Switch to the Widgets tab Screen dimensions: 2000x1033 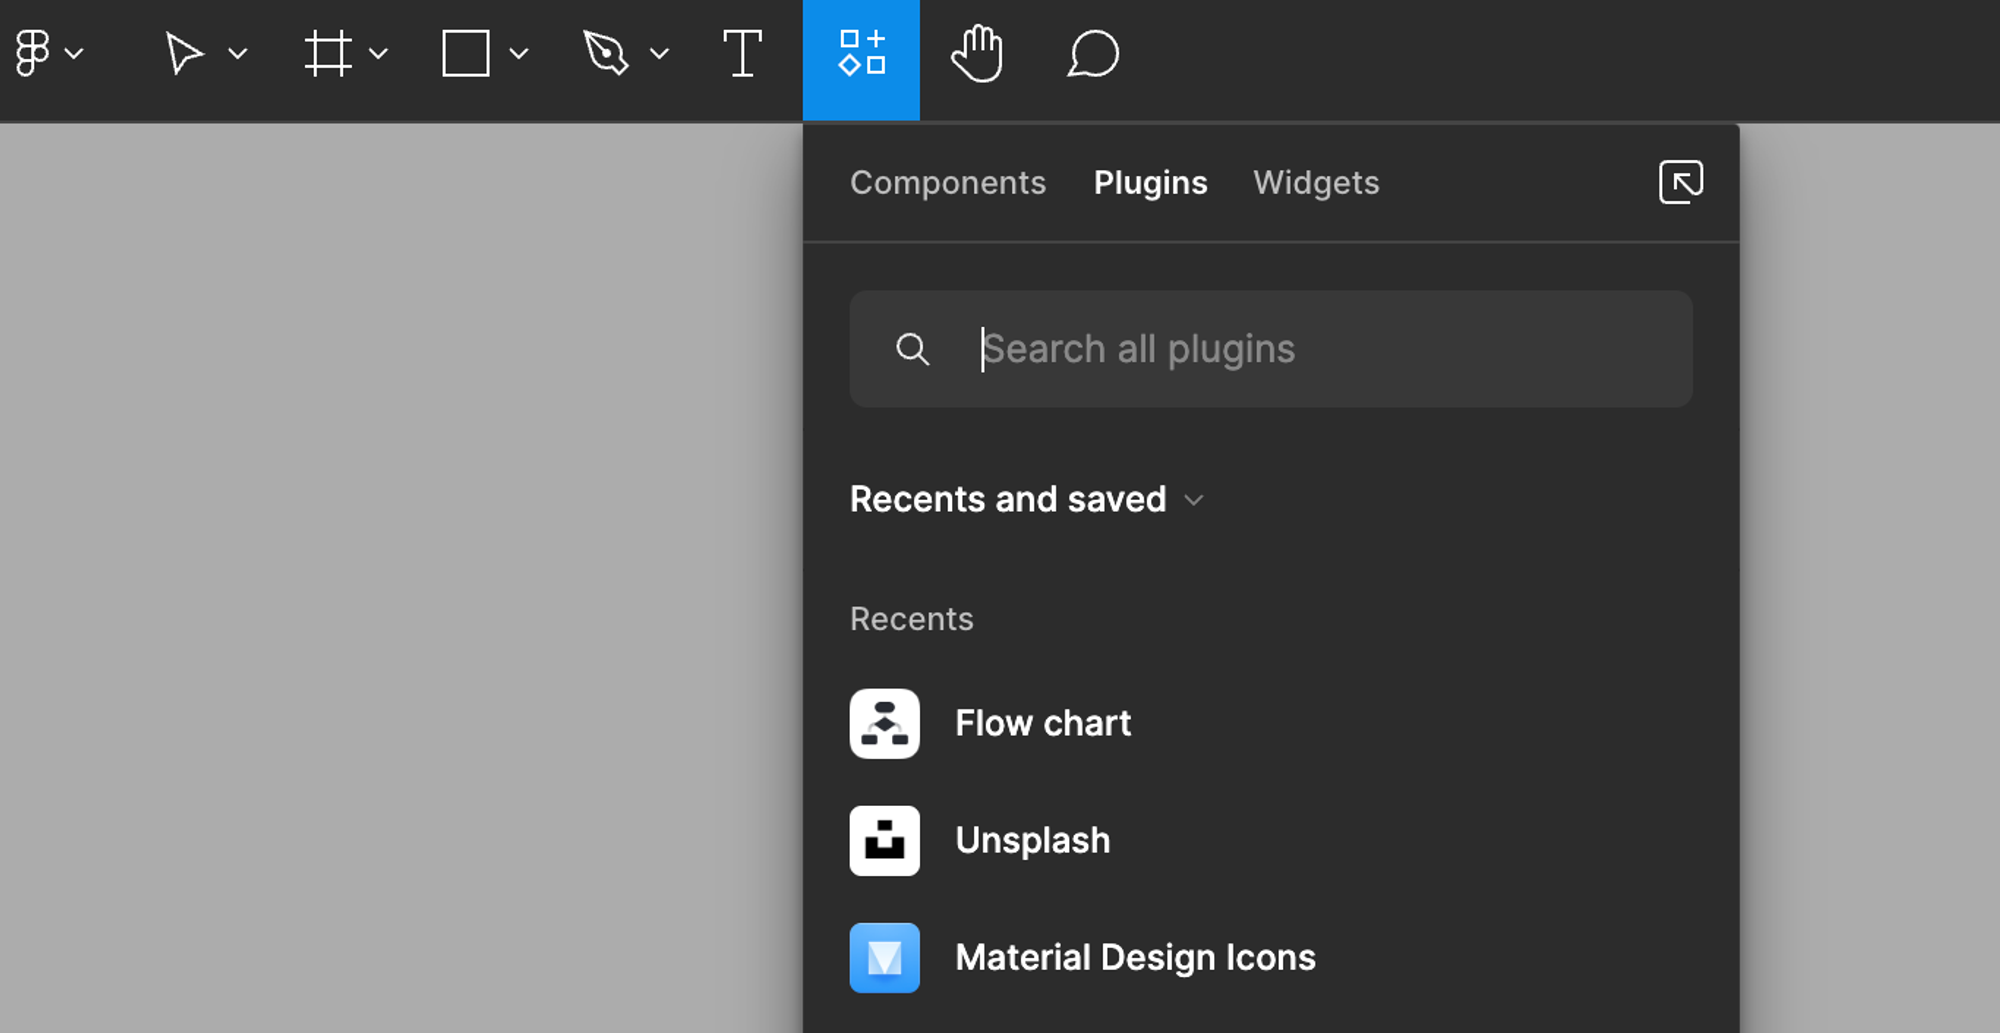point(1316,183)
